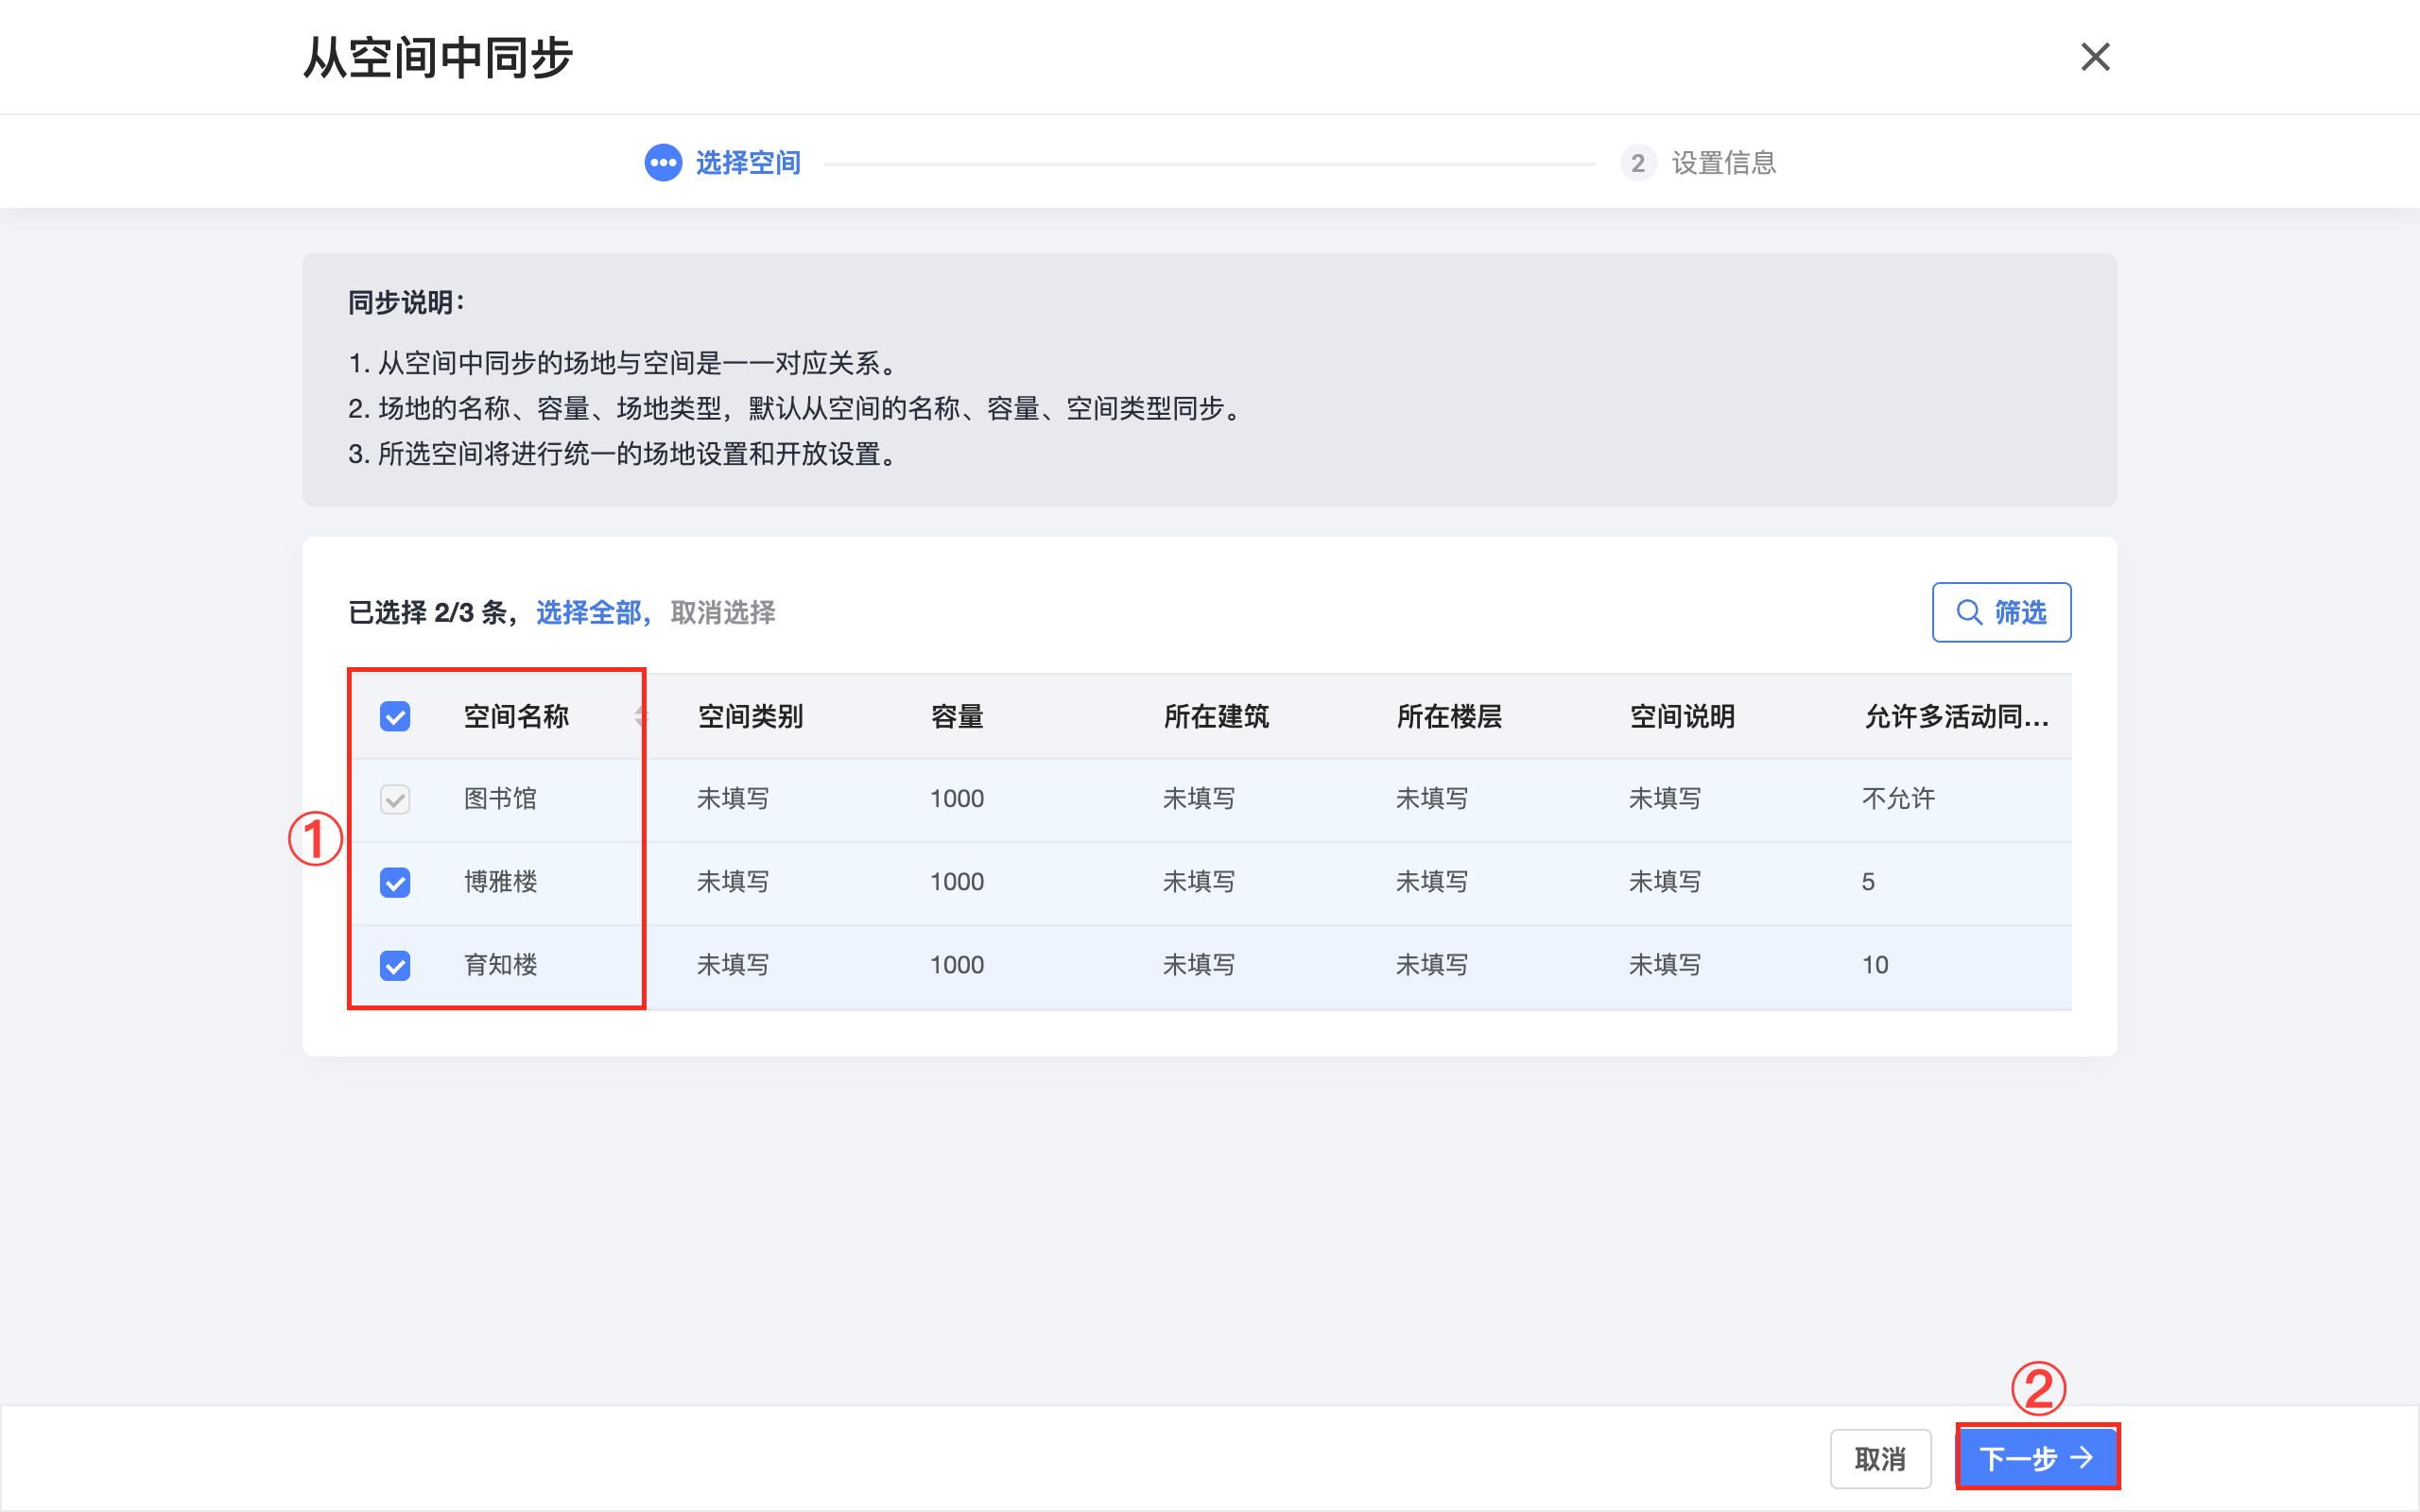Click value 10 in the 育知楼 row
2420x1512 pixels.
click(x=1875, y=965)
